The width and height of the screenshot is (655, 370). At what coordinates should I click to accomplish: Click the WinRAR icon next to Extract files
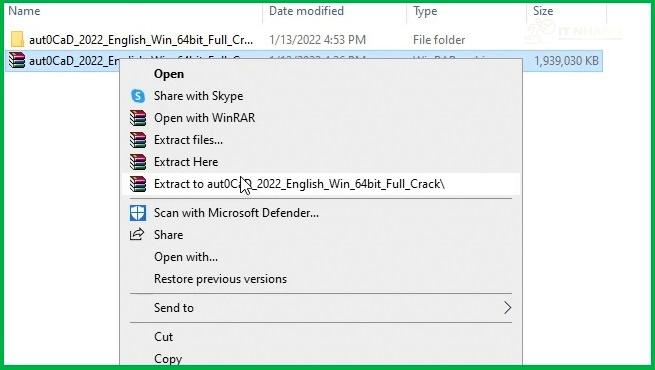(138, 140)
